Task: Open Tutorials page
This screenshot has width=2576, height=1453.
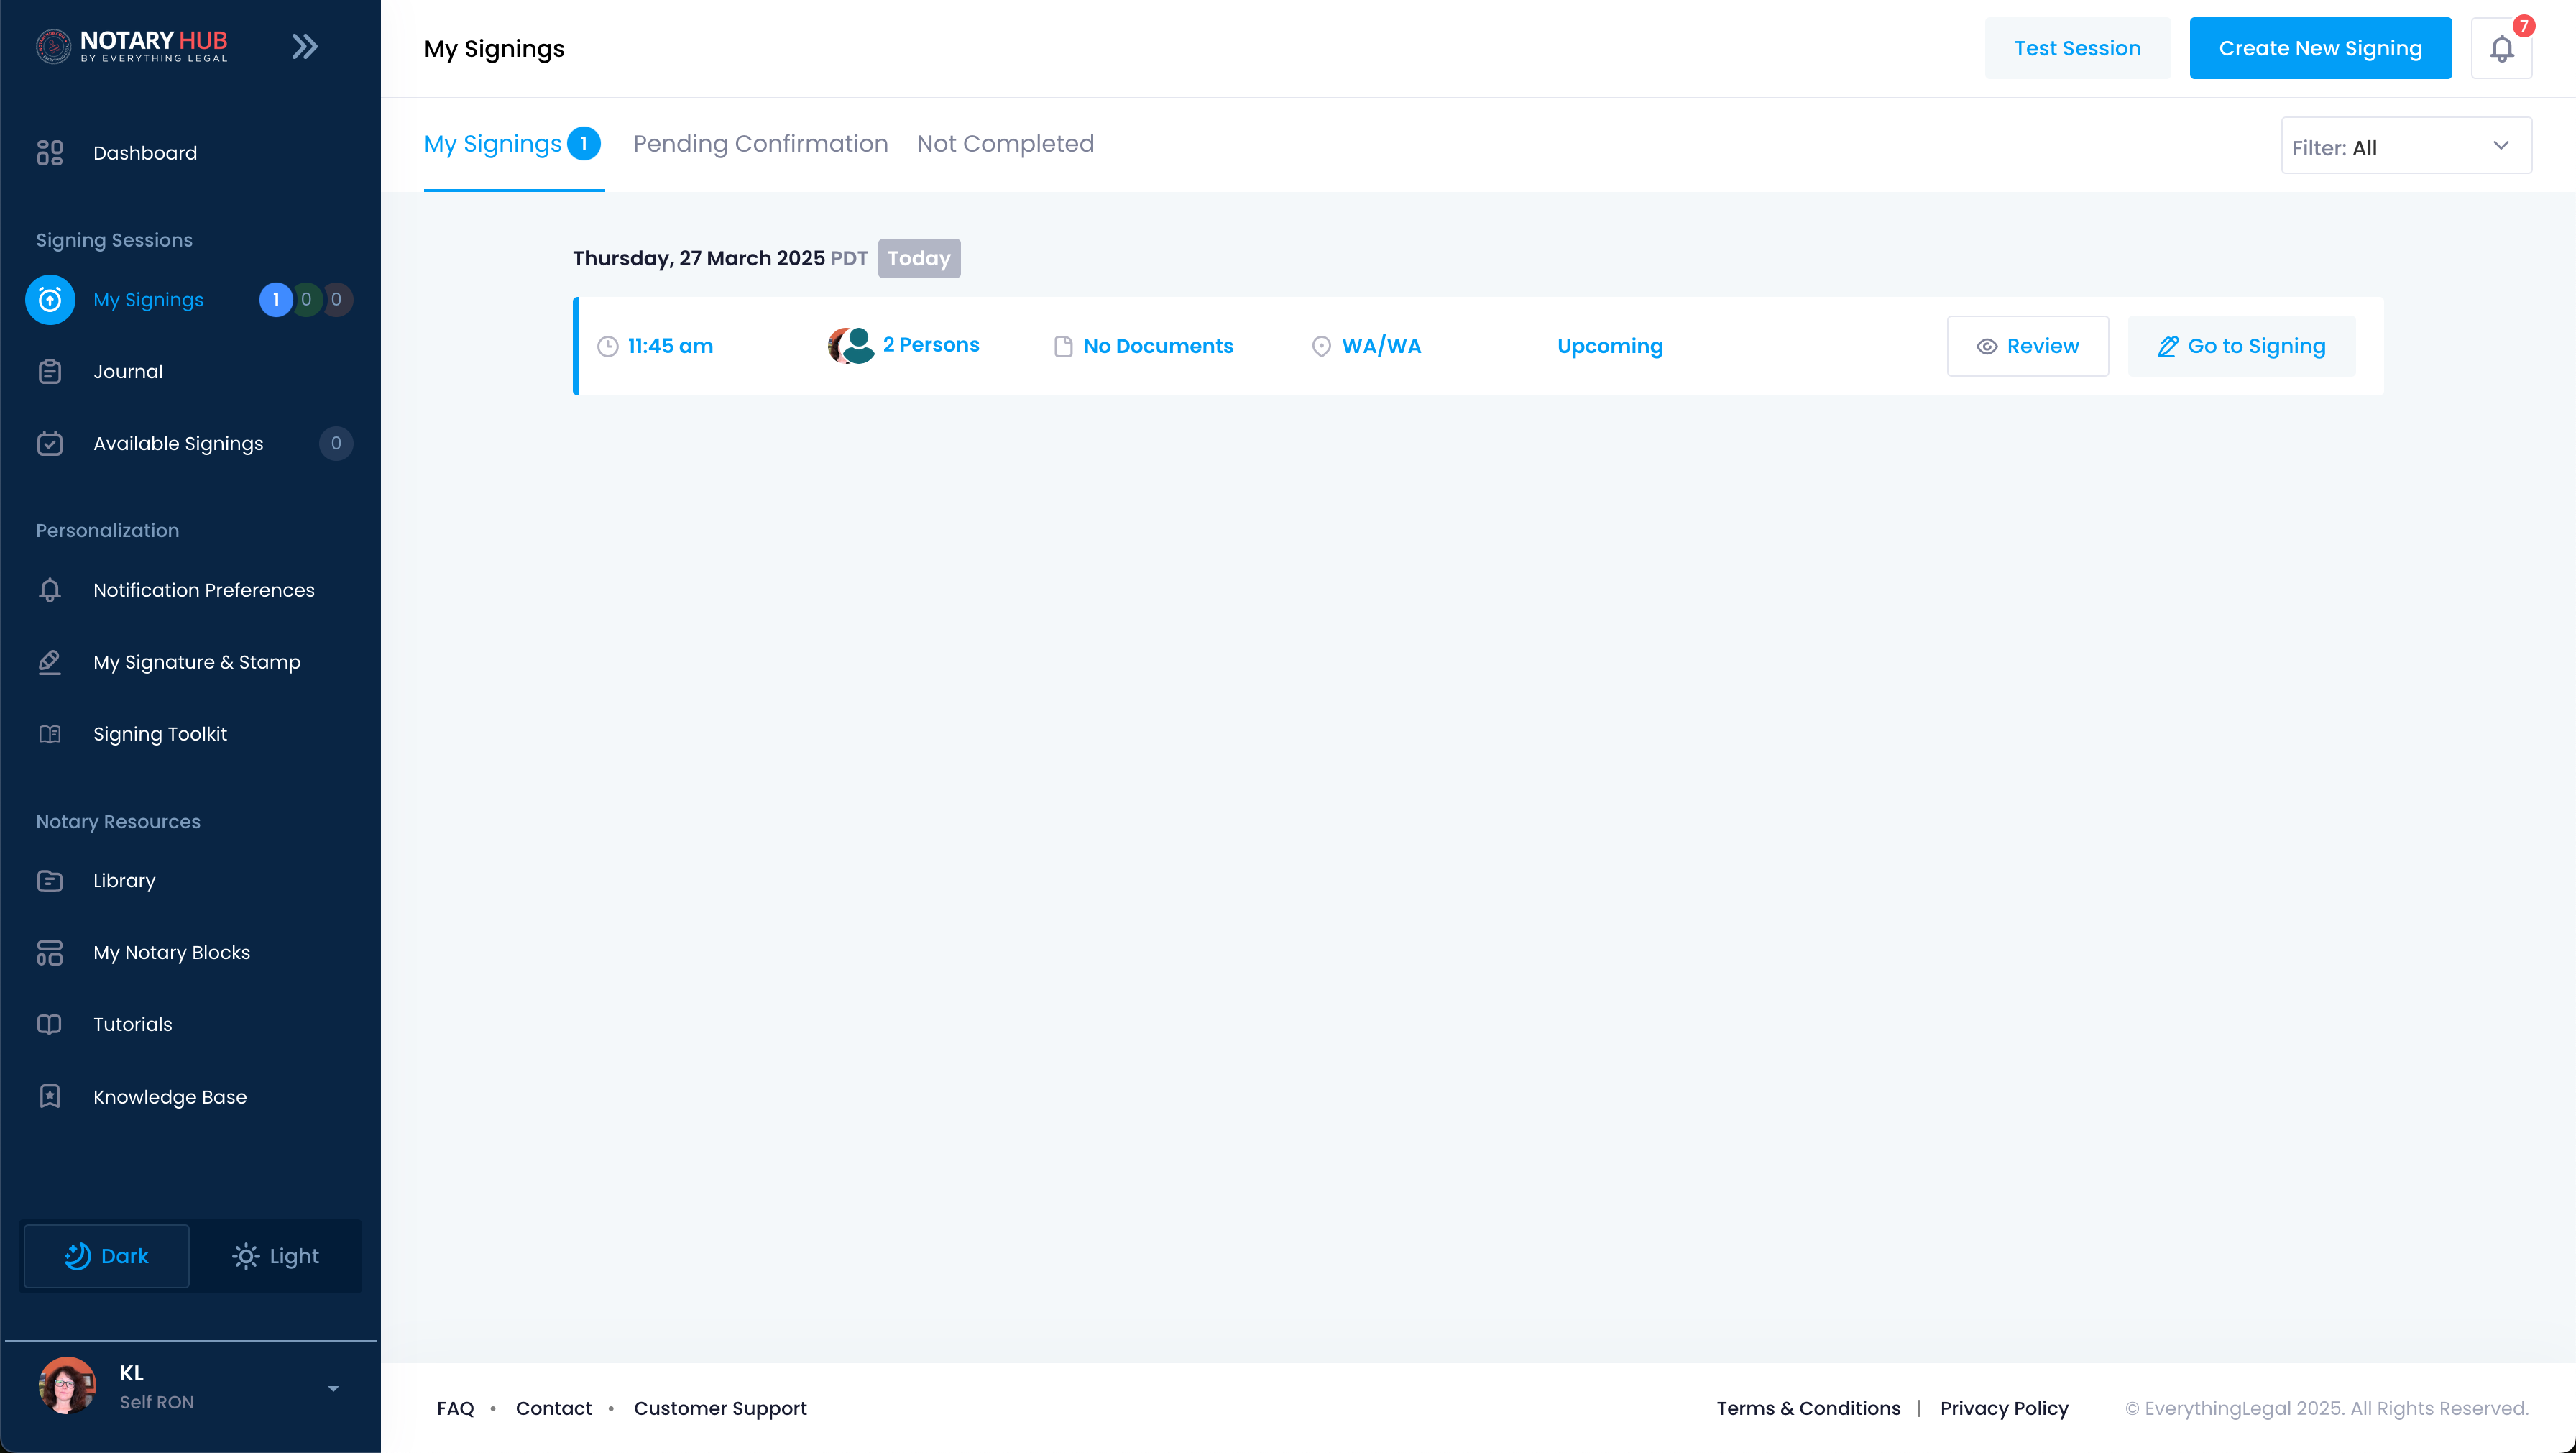Action: [x=133, y=1025]
